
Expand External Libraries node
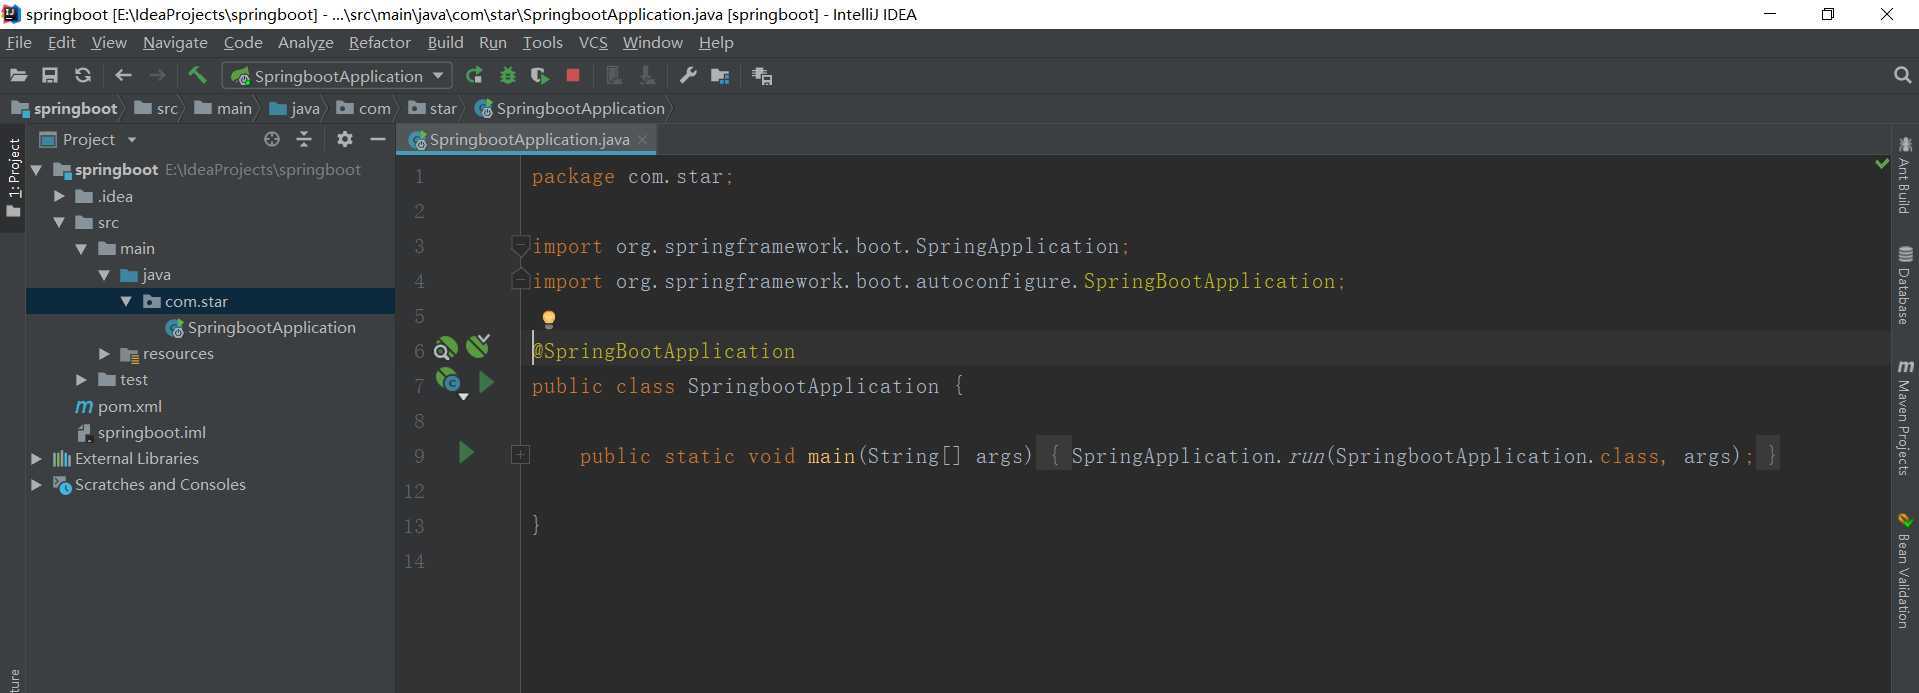36,458
